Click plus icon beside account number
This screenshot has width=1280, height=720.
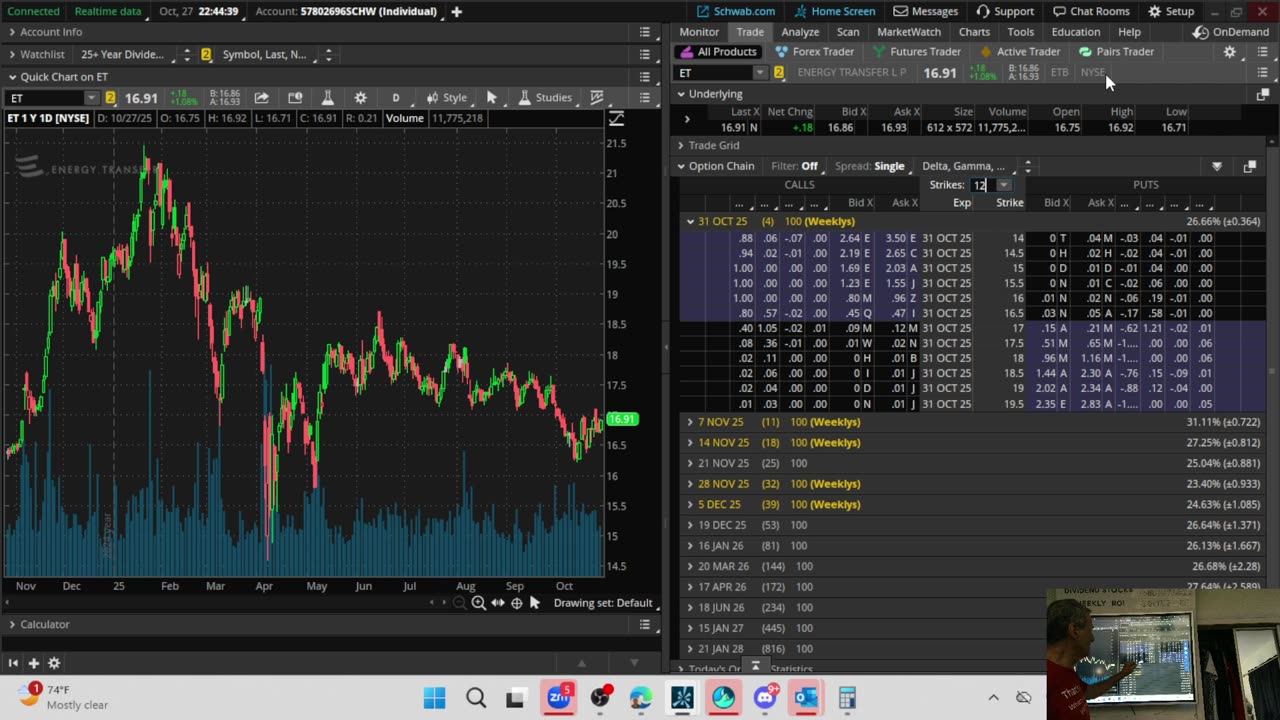456,12
